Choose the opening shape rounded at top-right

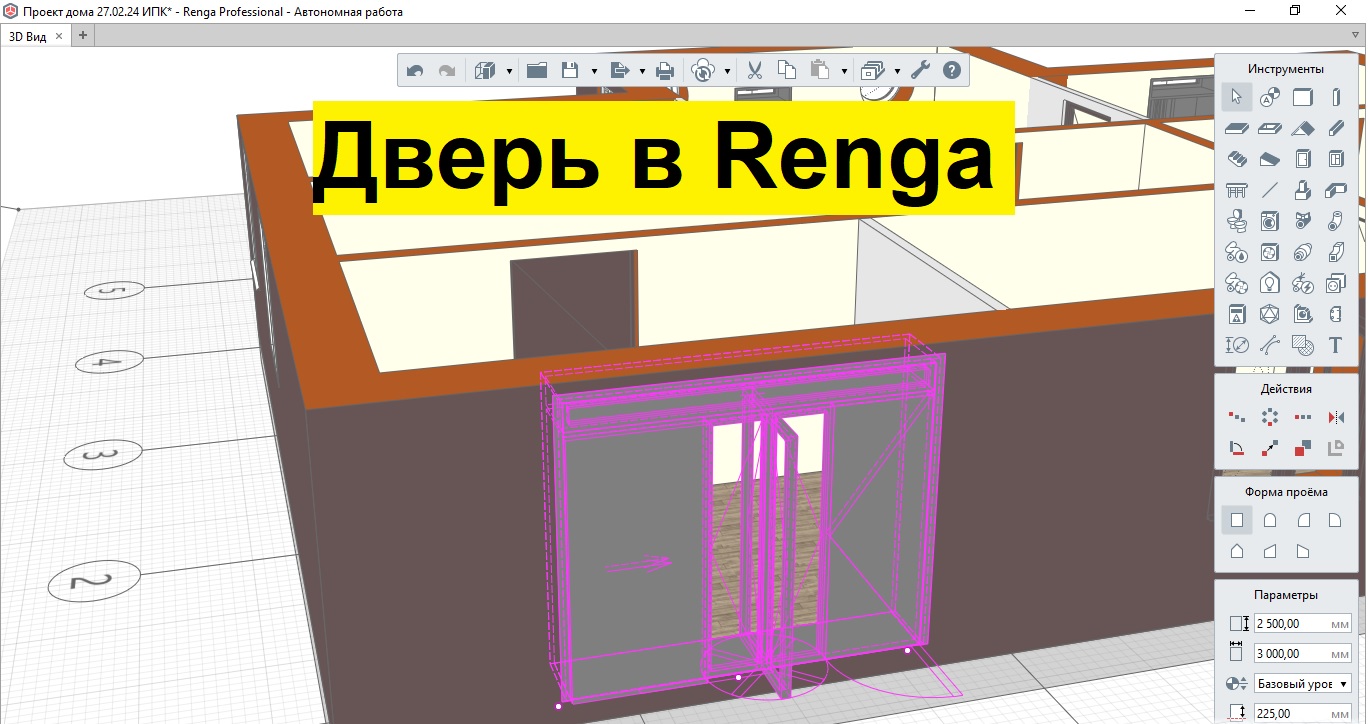click(1335, 520)
